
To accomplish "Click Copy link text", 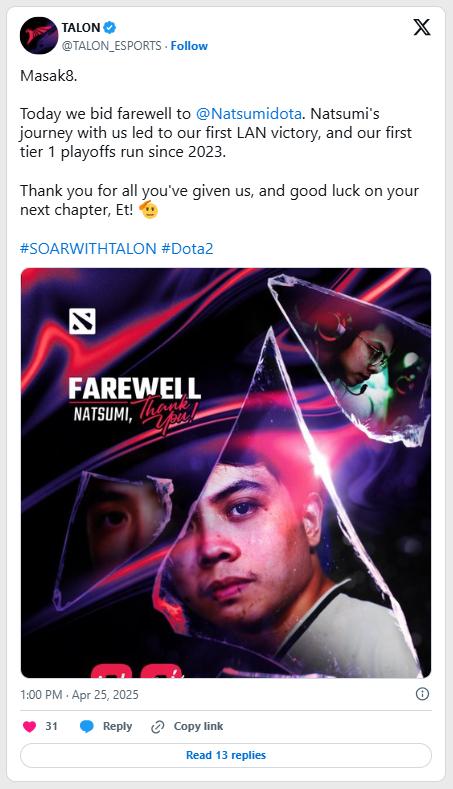I will [x=198, y=726].
